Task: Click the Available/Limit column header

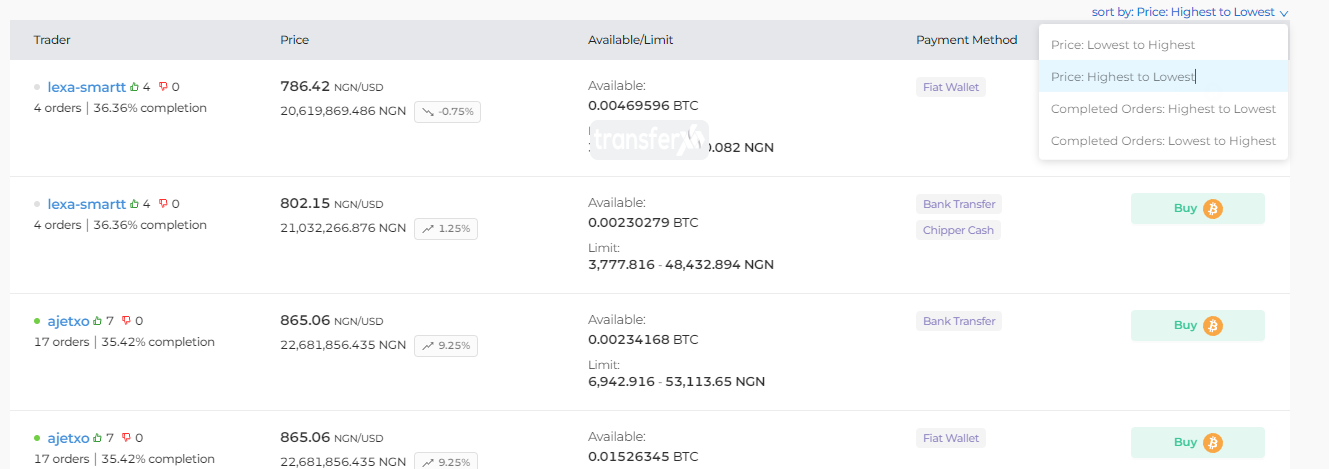Action: pyautogui.click(x=630, y=40)
